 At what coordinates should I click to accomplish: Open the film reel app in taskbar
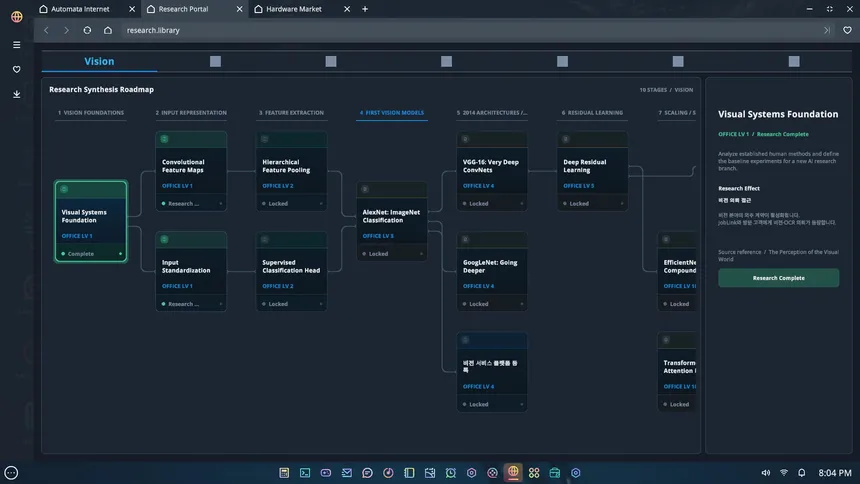pos(493,472)
